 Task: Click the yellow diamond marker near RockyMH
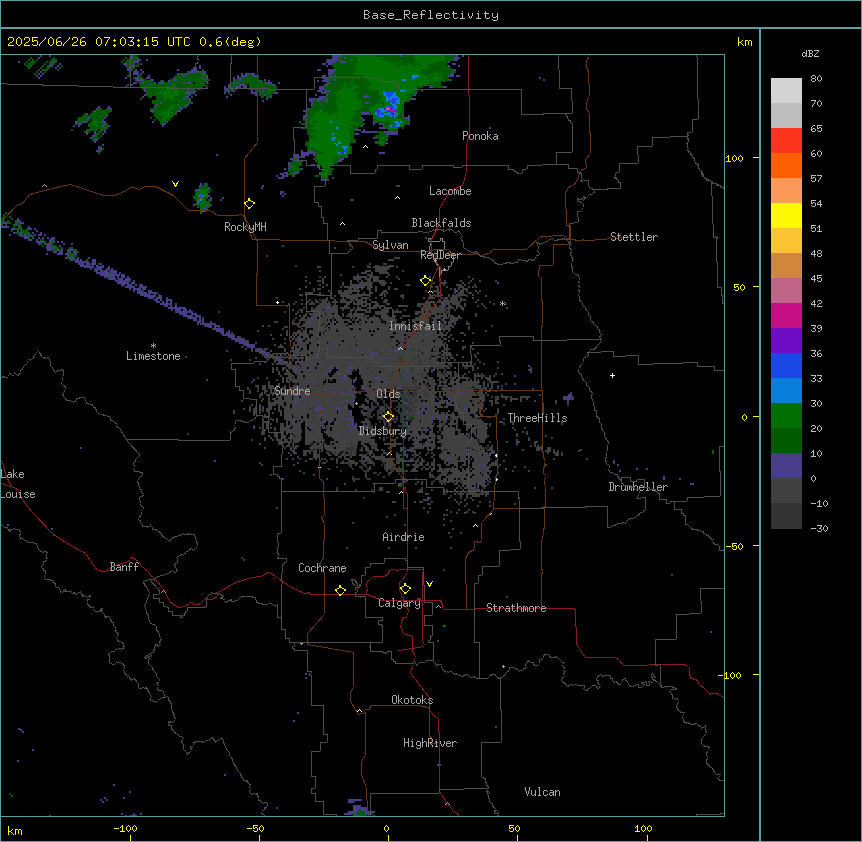click(250, 204)
